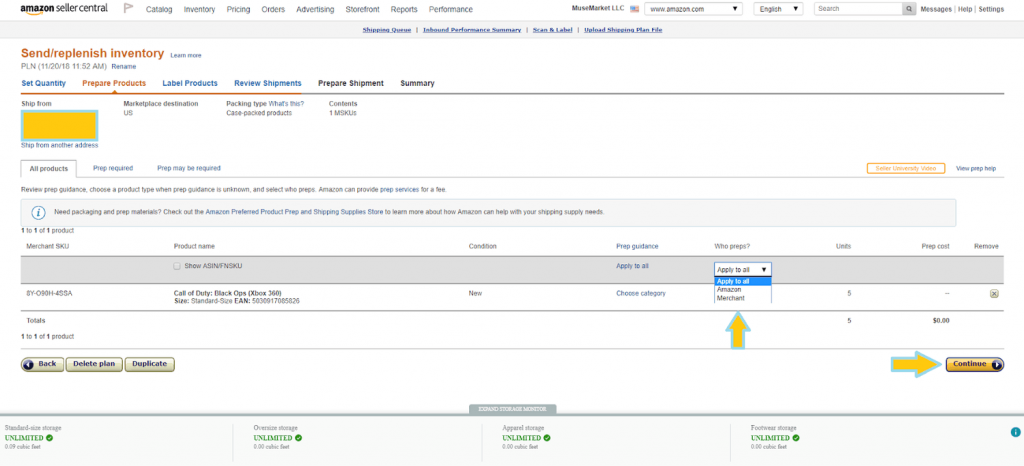Check the Show ASIN/FNSKU checkbox
1024x466 pixels.
177,266
